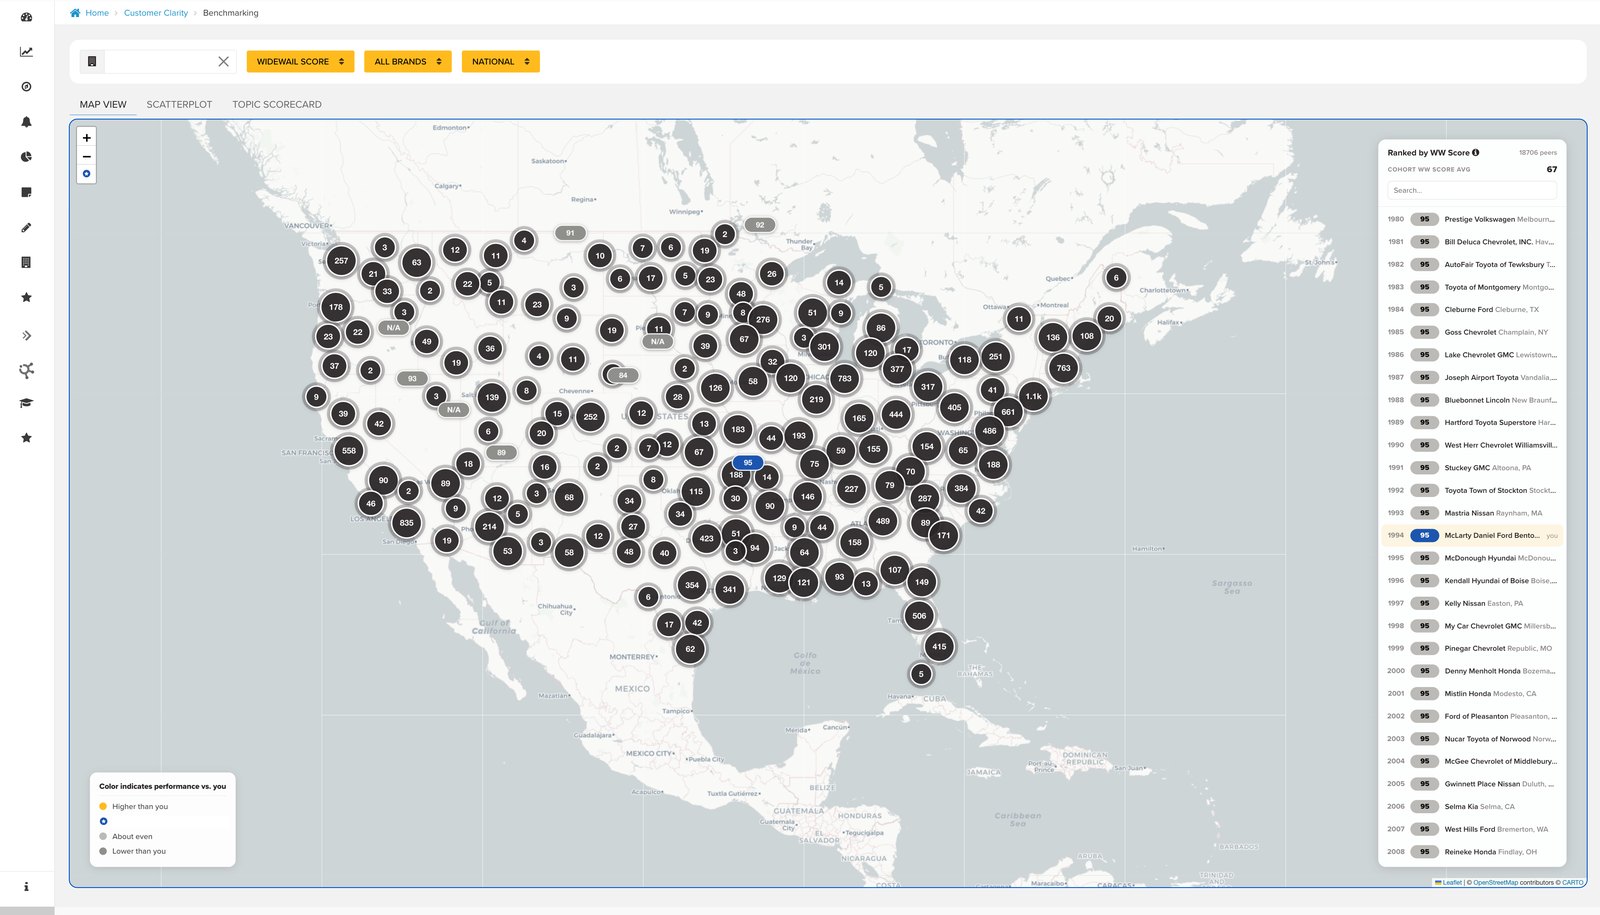The image size is (1600, 915).
Task: Zoom in the map with plus button
Action: coord(87,138)
